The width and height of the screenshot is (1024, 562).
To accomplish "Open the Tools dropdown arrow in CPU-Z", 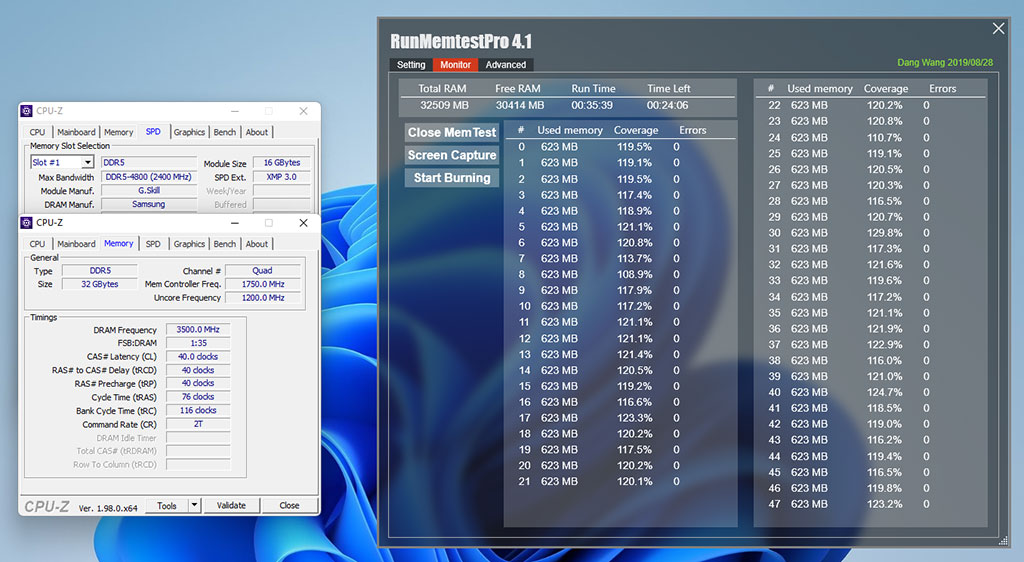I will click(x=194, y=505).
